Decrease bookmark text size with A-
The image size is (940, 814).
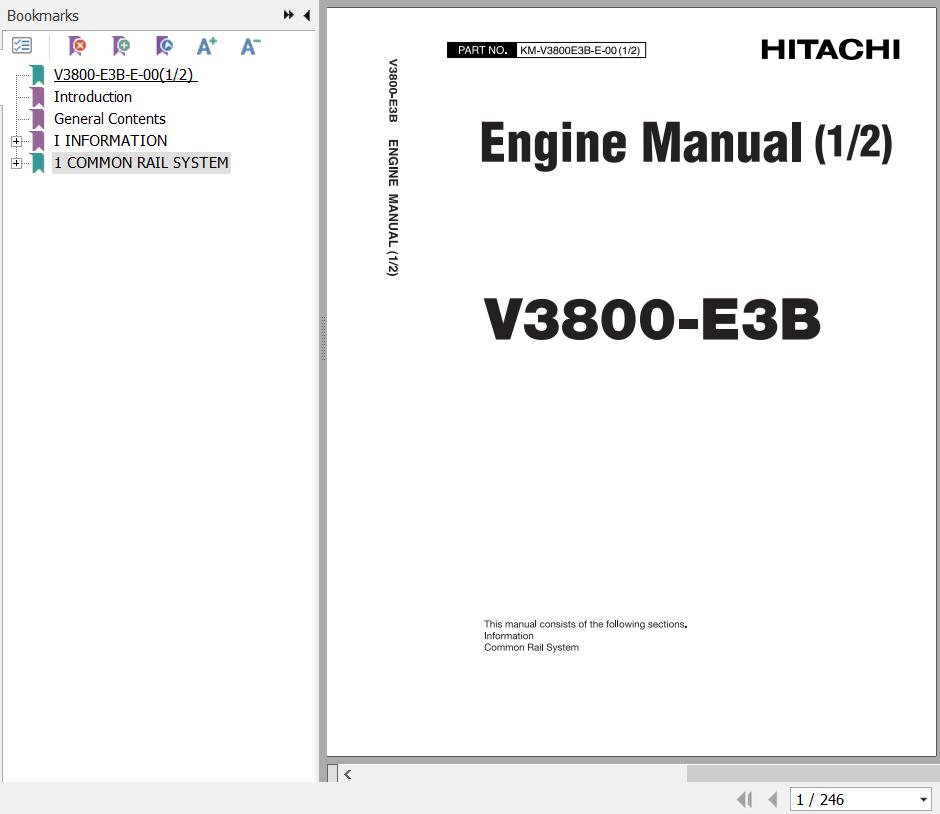pos(250,46)
